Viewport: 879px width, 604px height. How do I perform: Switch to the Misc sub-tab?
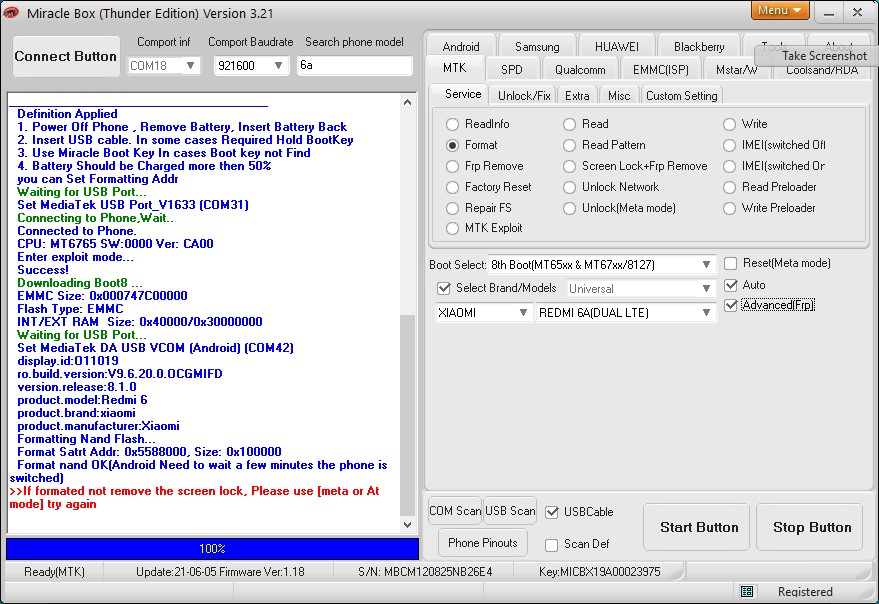(619, 96)
